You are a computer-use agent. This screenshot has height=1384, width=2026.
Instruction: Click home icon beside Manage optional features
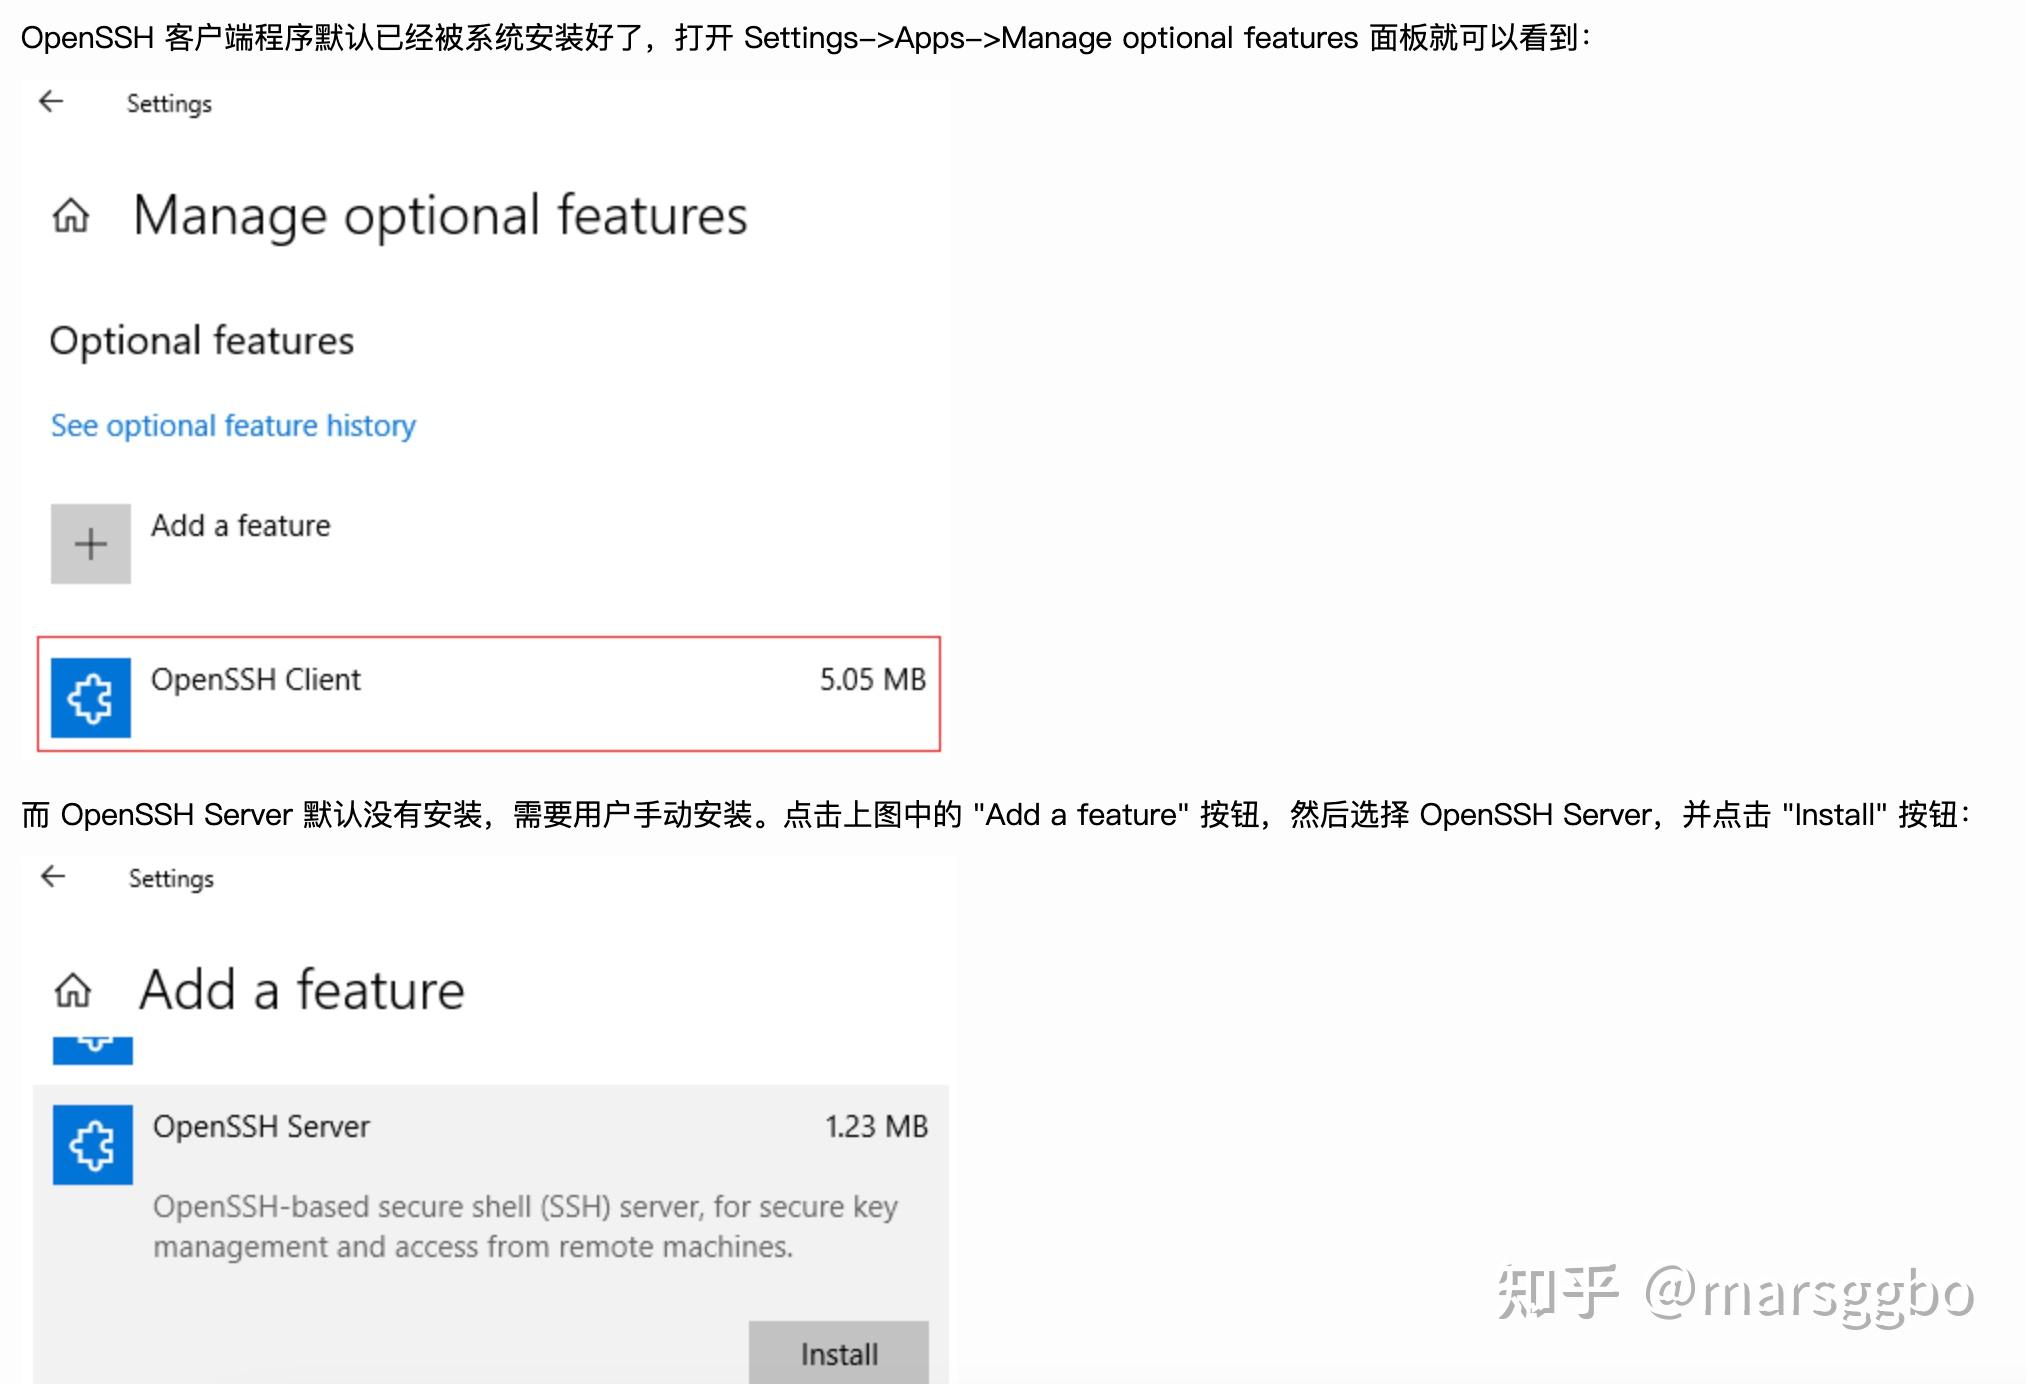pos(71,215)
